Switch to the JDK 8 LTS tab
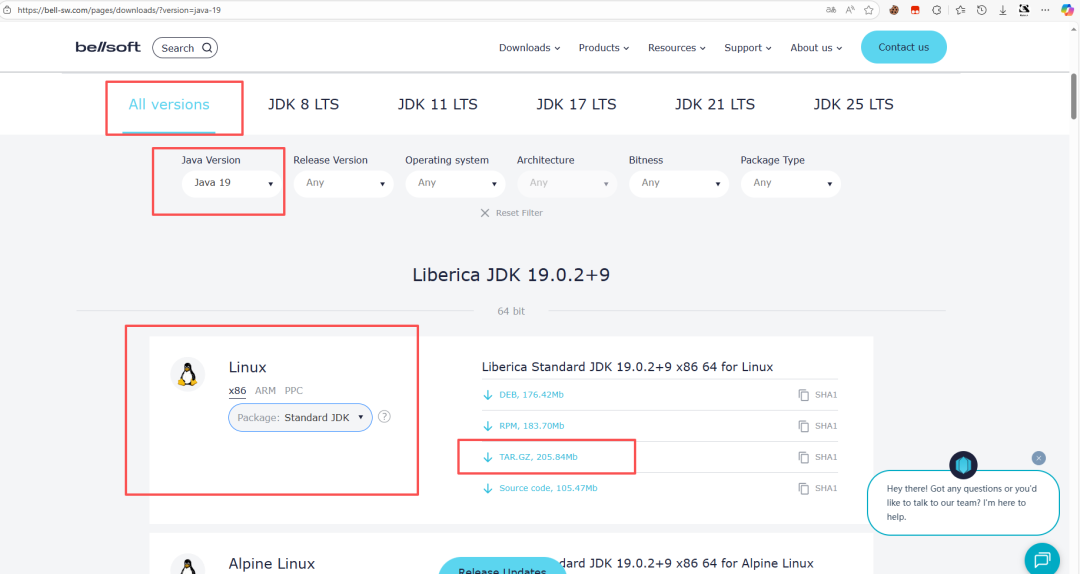 click(x=303, y=105)
